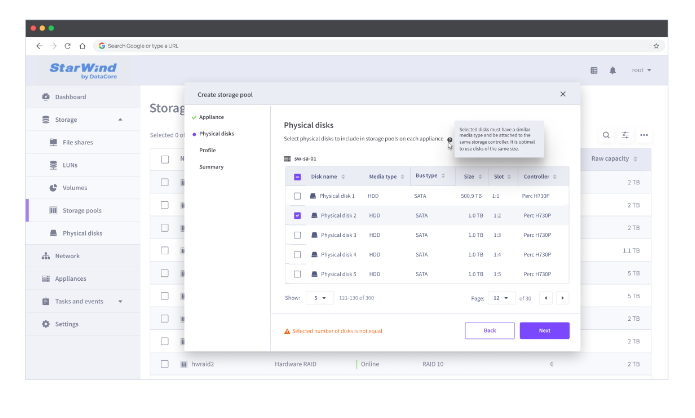Select the Profile wizard step
This screenshot has width=695, height=418.
(207, 150)
